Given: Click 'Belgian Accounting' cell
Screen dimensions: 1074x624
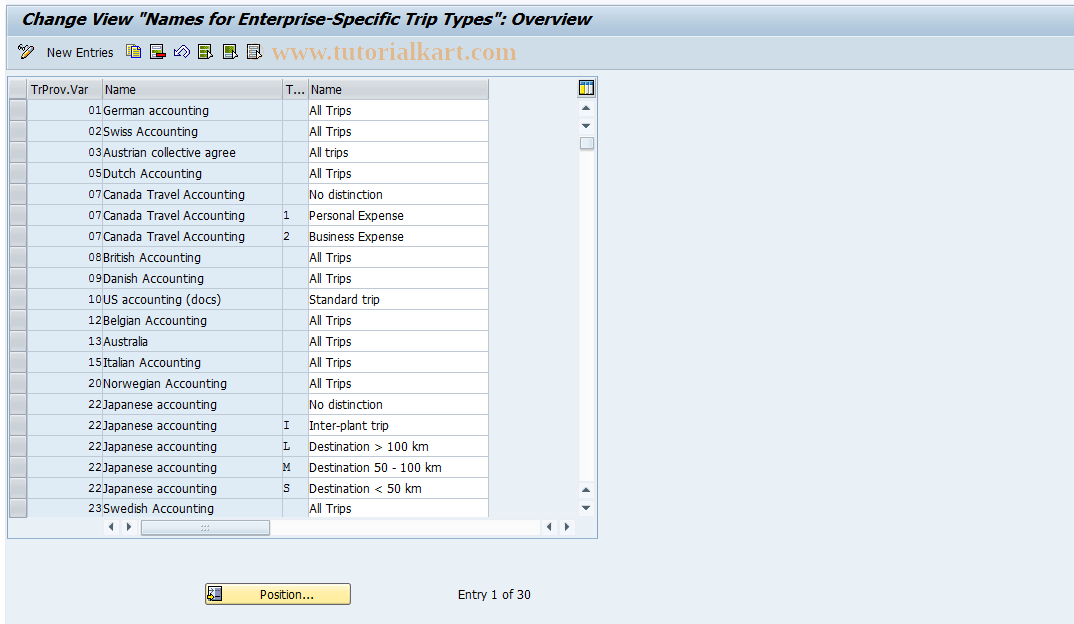Looking at the screenshot, I should click(192, 321).
